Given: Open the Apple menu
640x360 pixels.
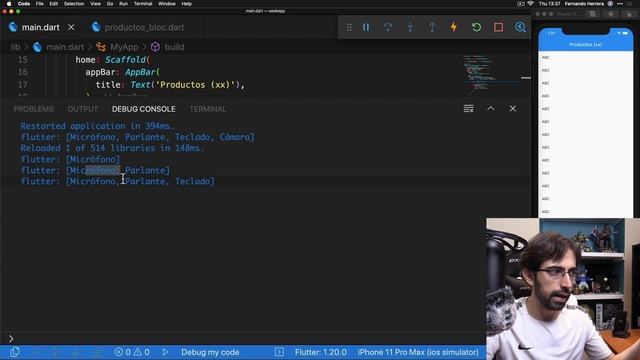Looking at the screenshot, I should [x=9, y=4].
